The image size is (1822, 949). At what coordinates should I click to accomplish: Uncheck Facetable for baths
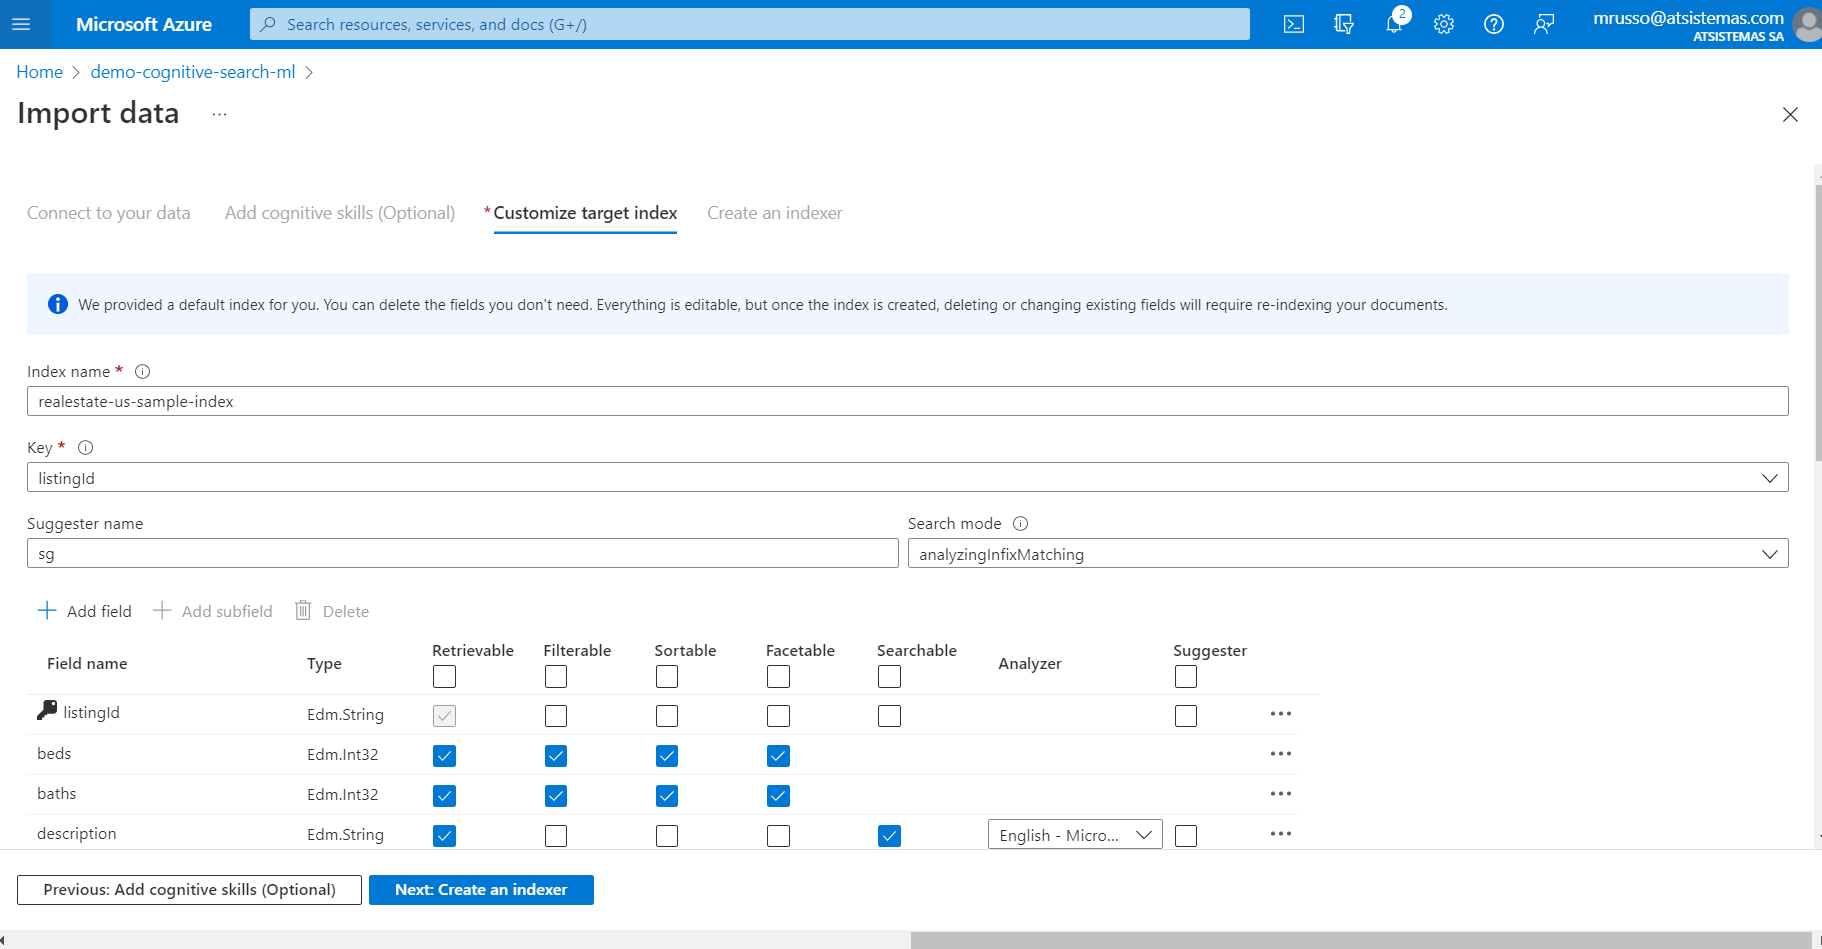point(778,796)
